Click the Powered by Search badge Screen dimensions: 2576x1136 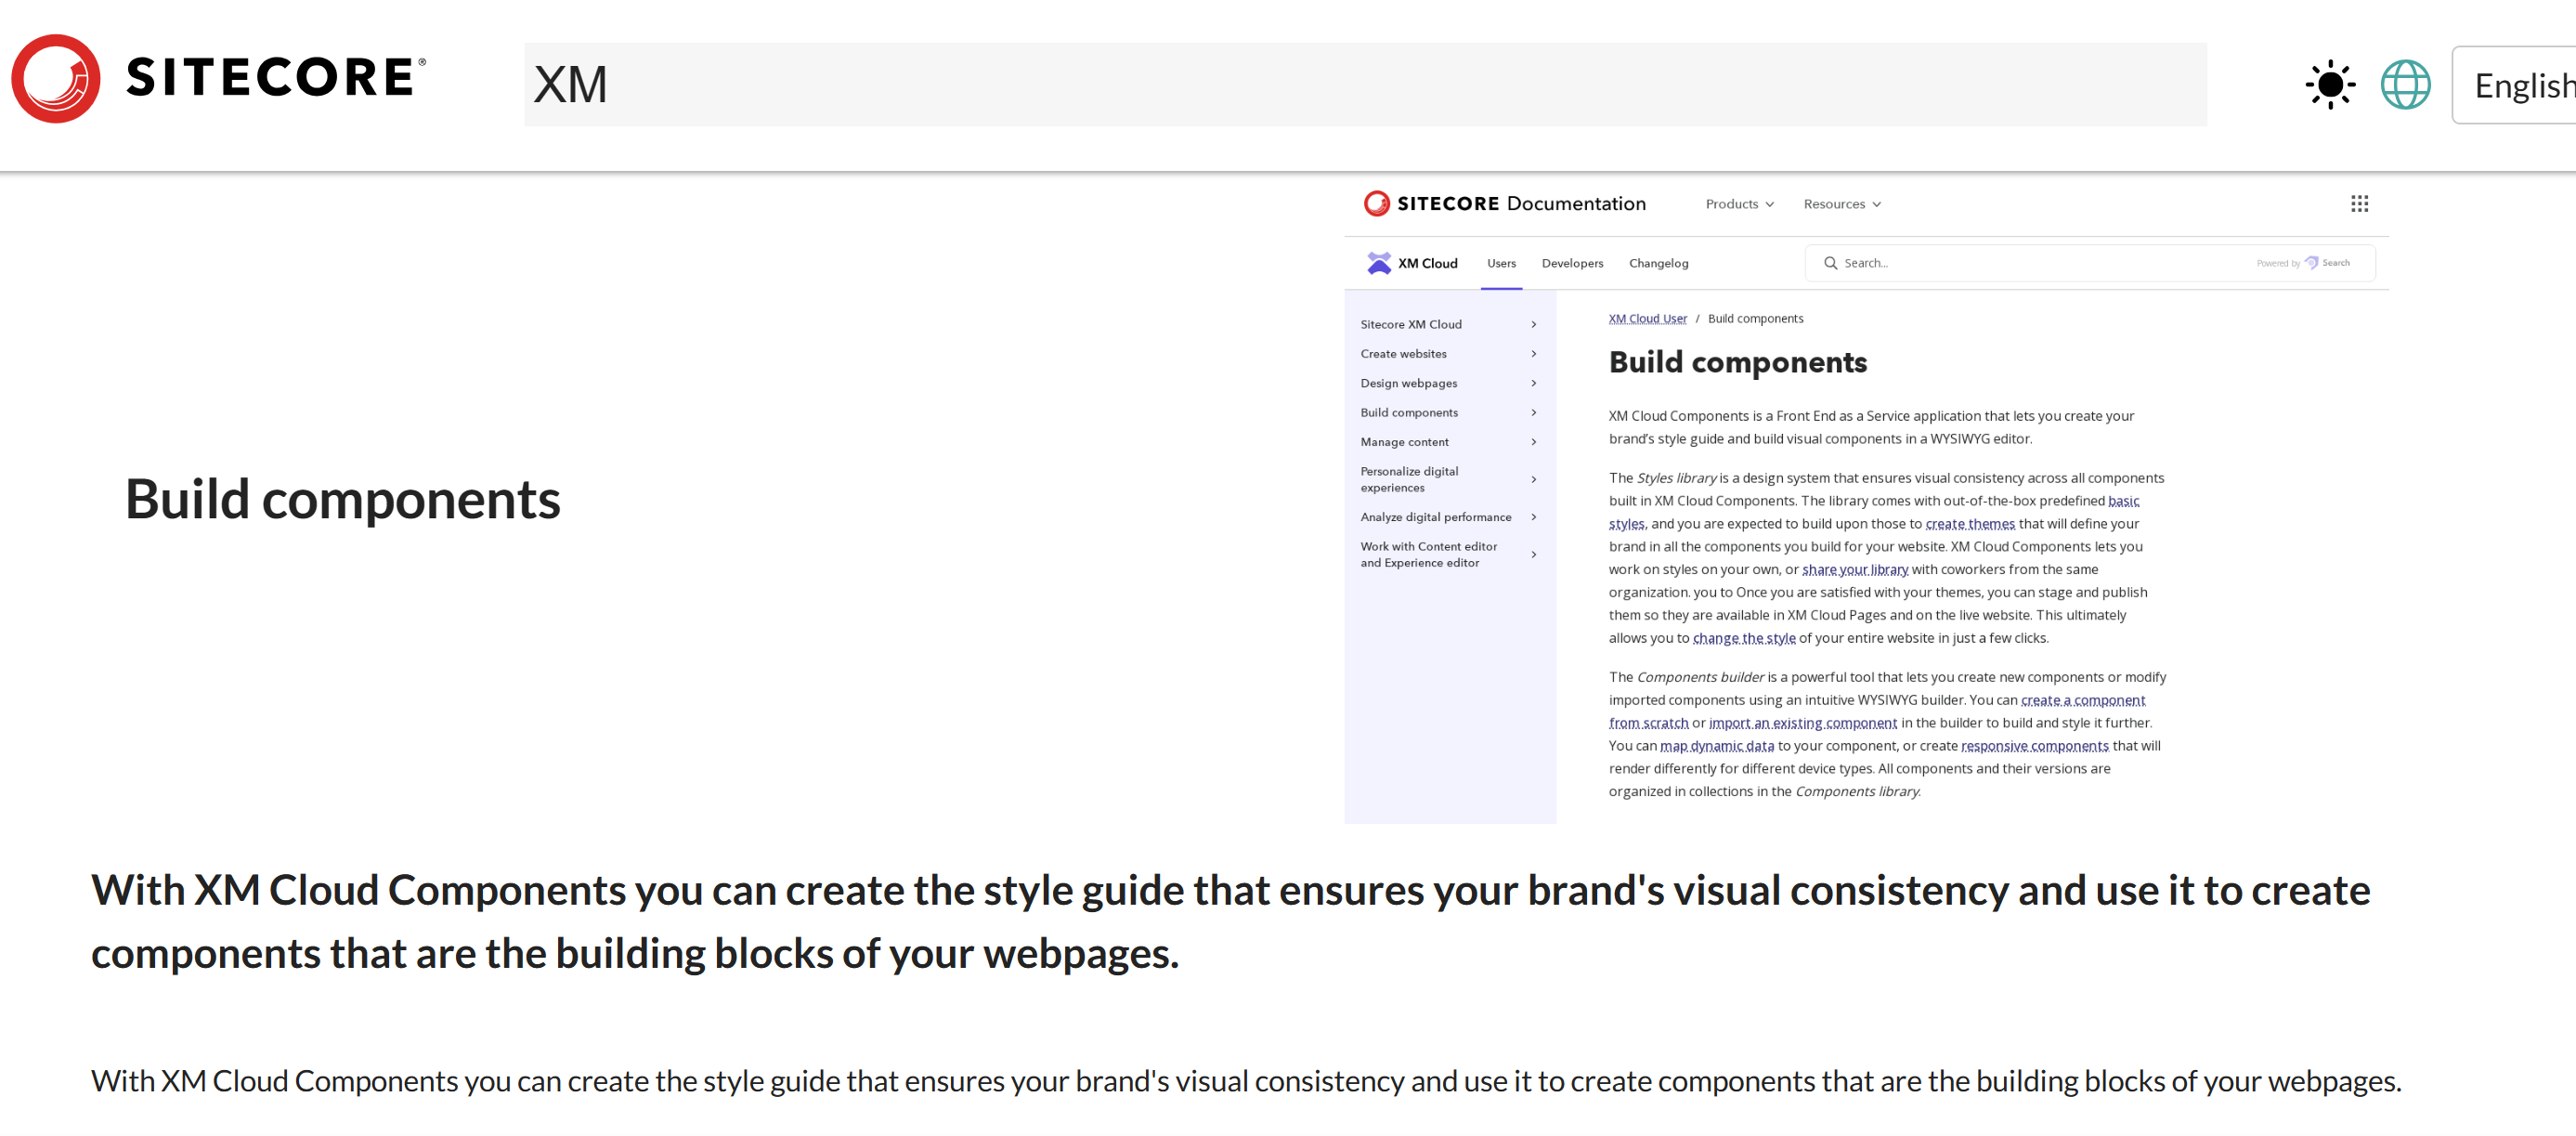click(x=2303, y=263)
